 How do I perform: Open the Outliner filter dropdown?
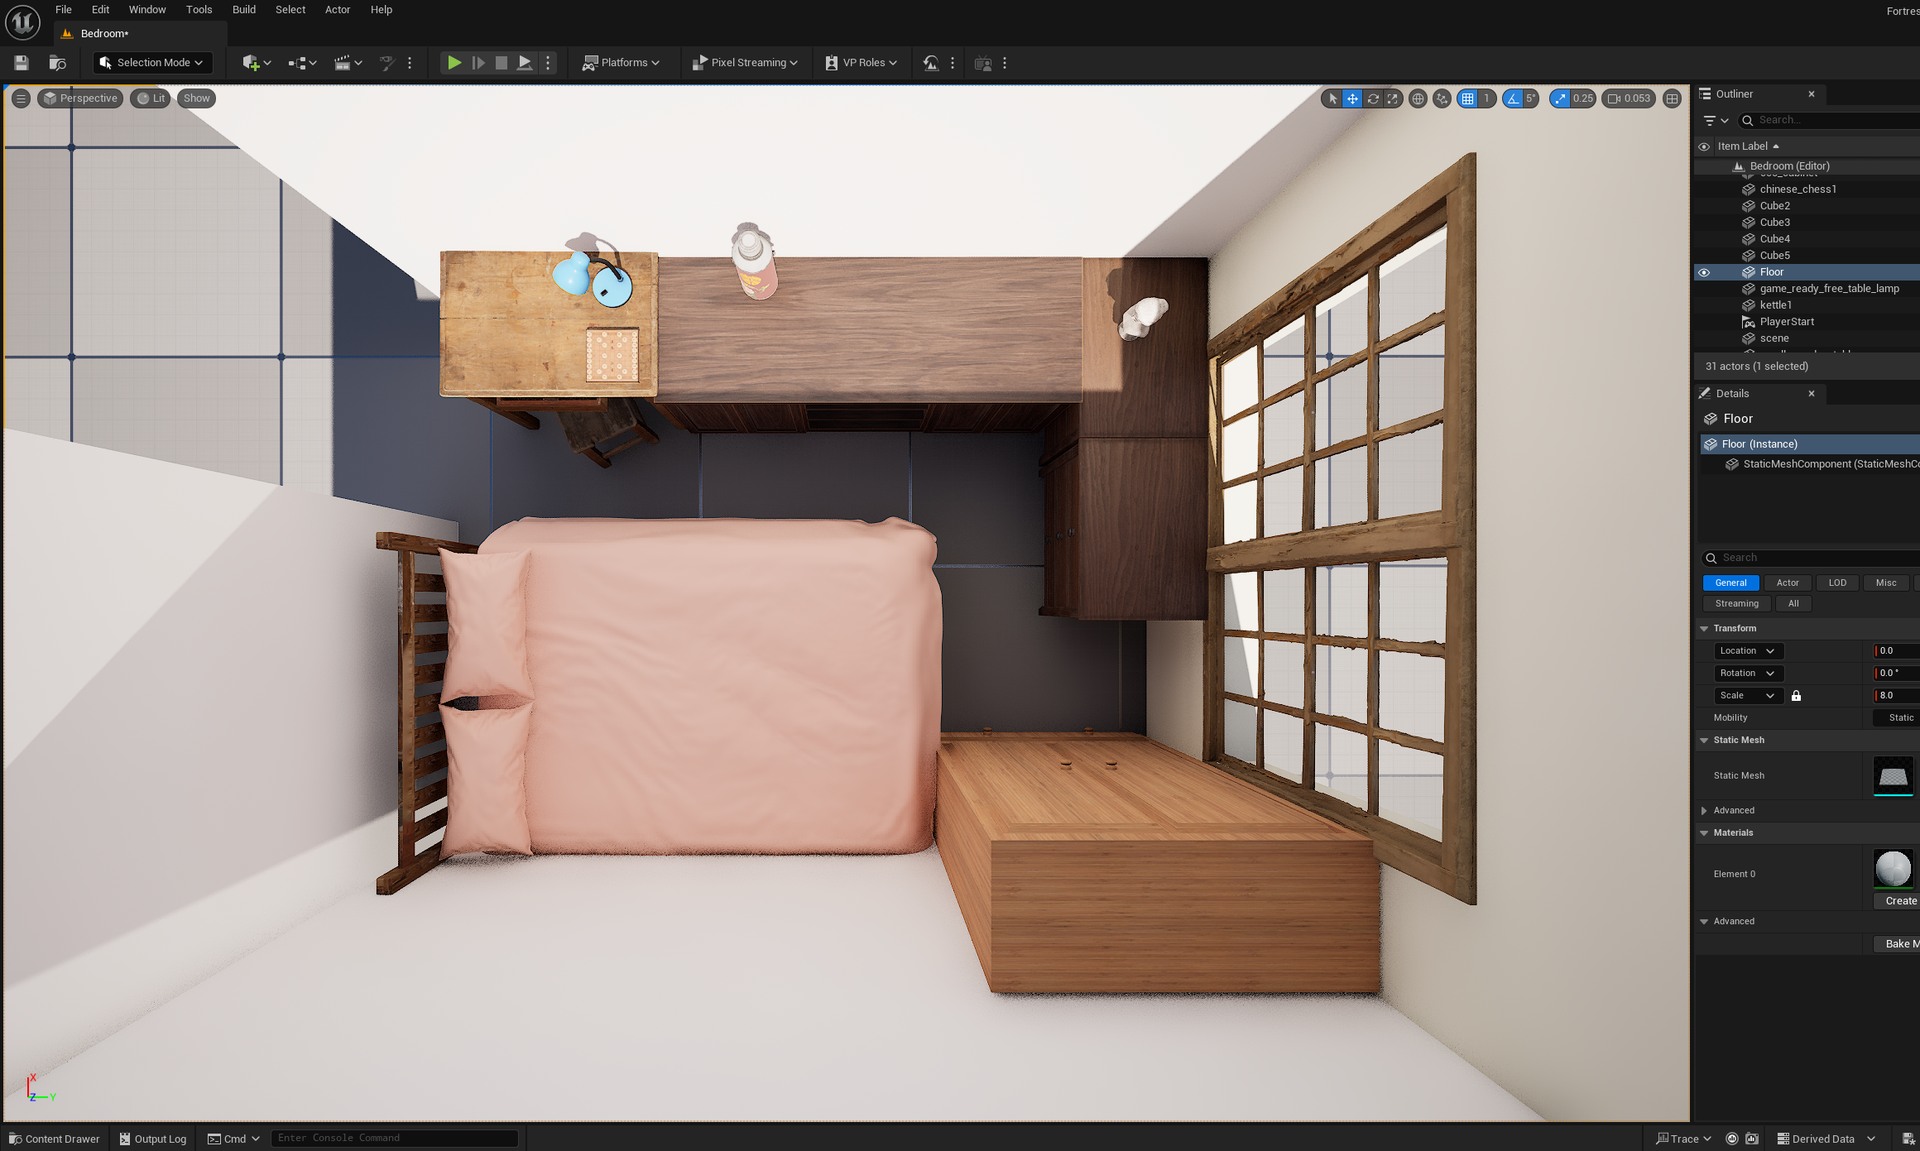[1715, 120]
